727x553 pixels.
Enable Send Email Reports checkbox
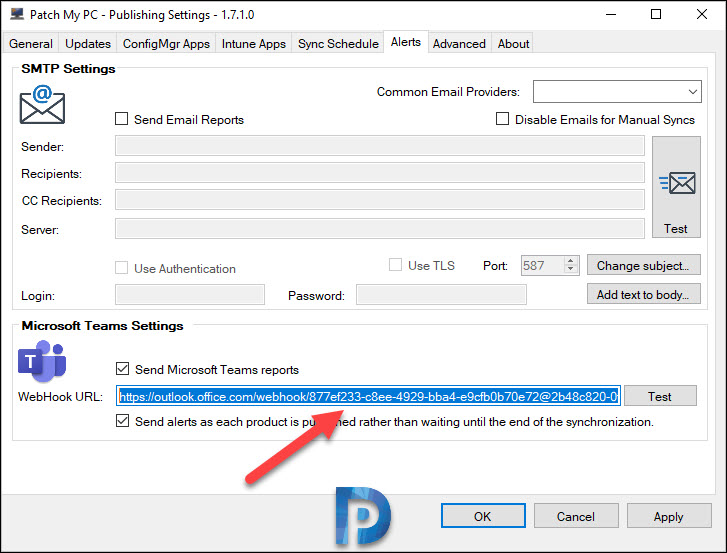[121, 119]
